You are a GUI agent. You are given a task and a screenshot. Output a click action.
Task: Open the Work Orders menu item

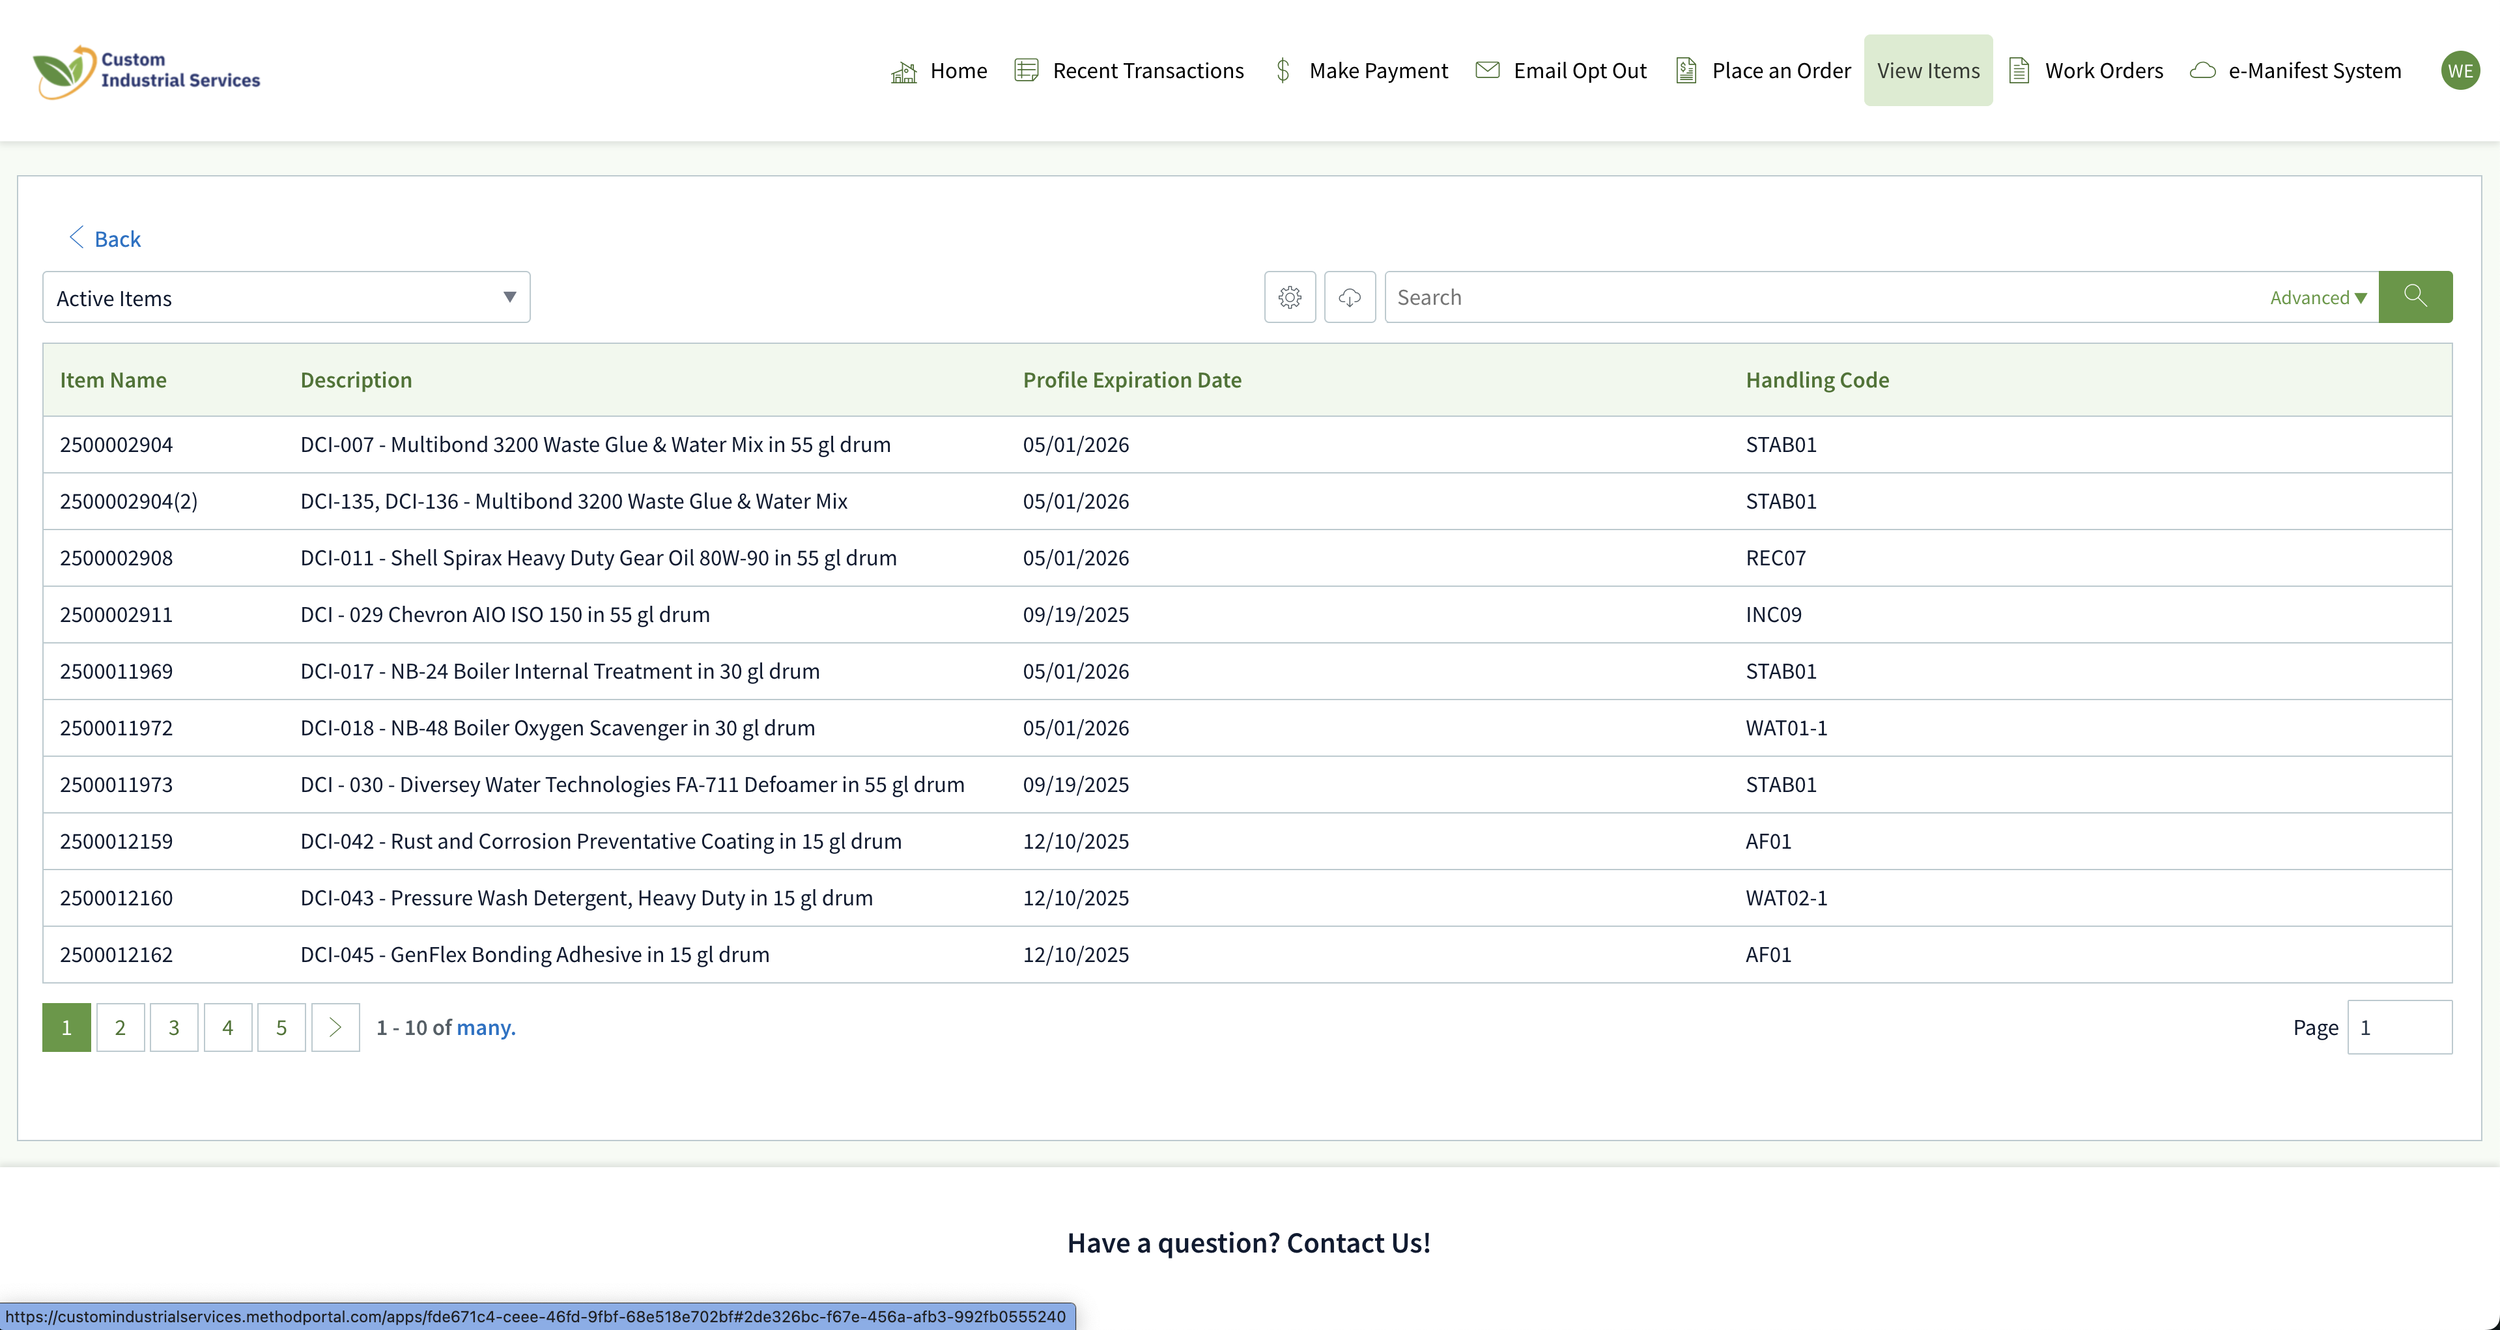pyautogui.click(x=2102, y=71)
